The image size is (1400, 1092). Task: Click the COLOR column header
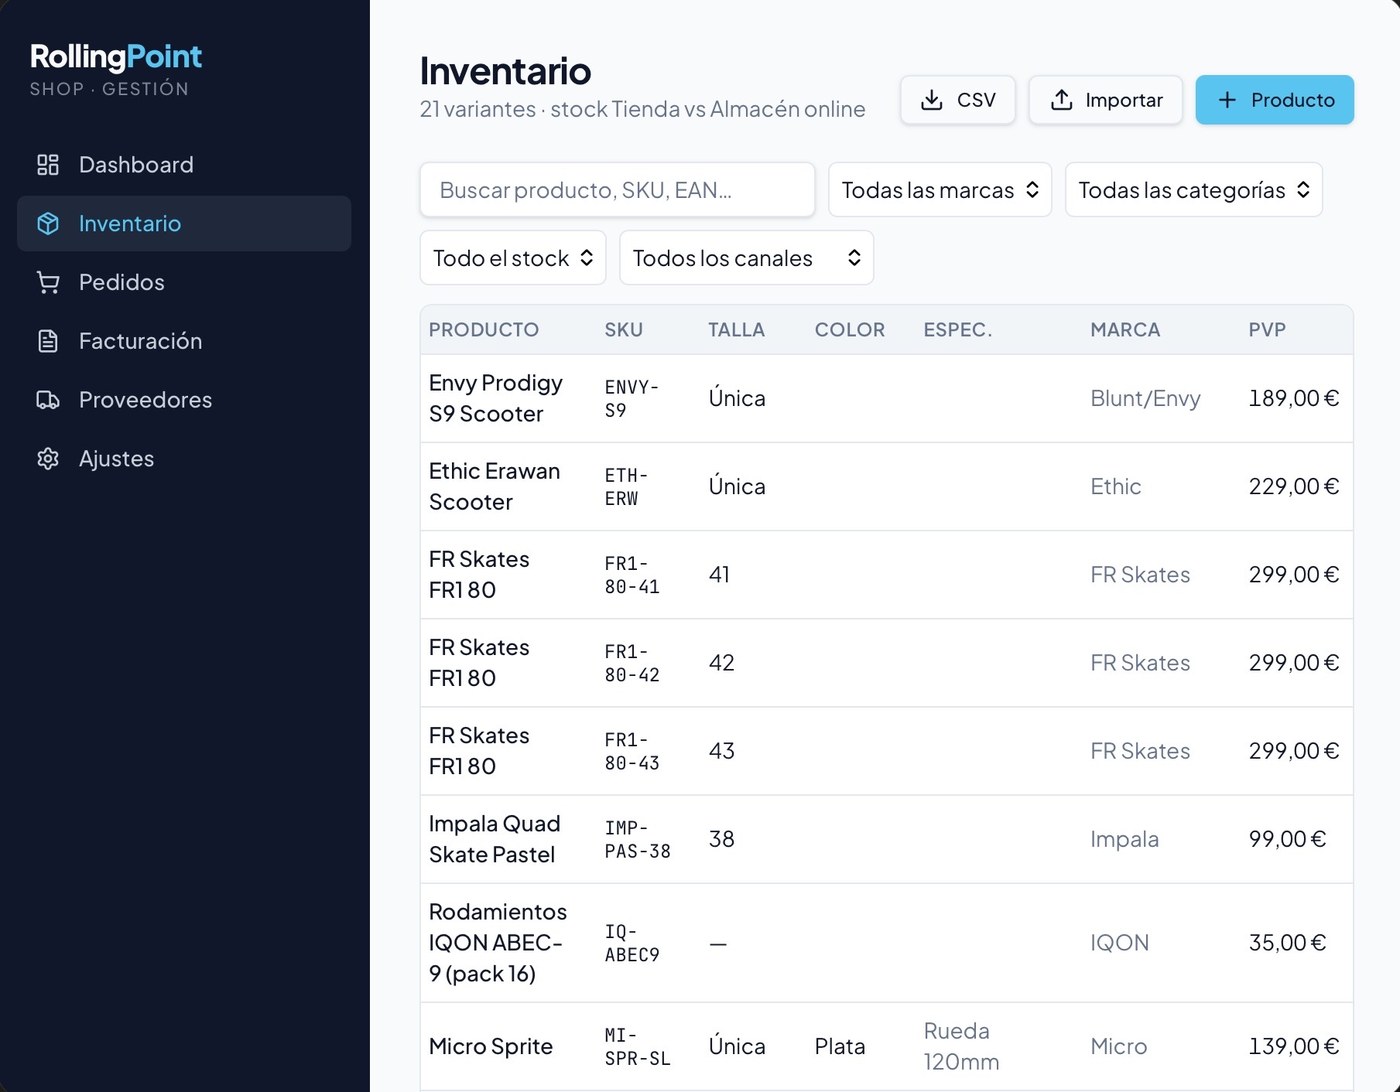[x=850, y=330]
